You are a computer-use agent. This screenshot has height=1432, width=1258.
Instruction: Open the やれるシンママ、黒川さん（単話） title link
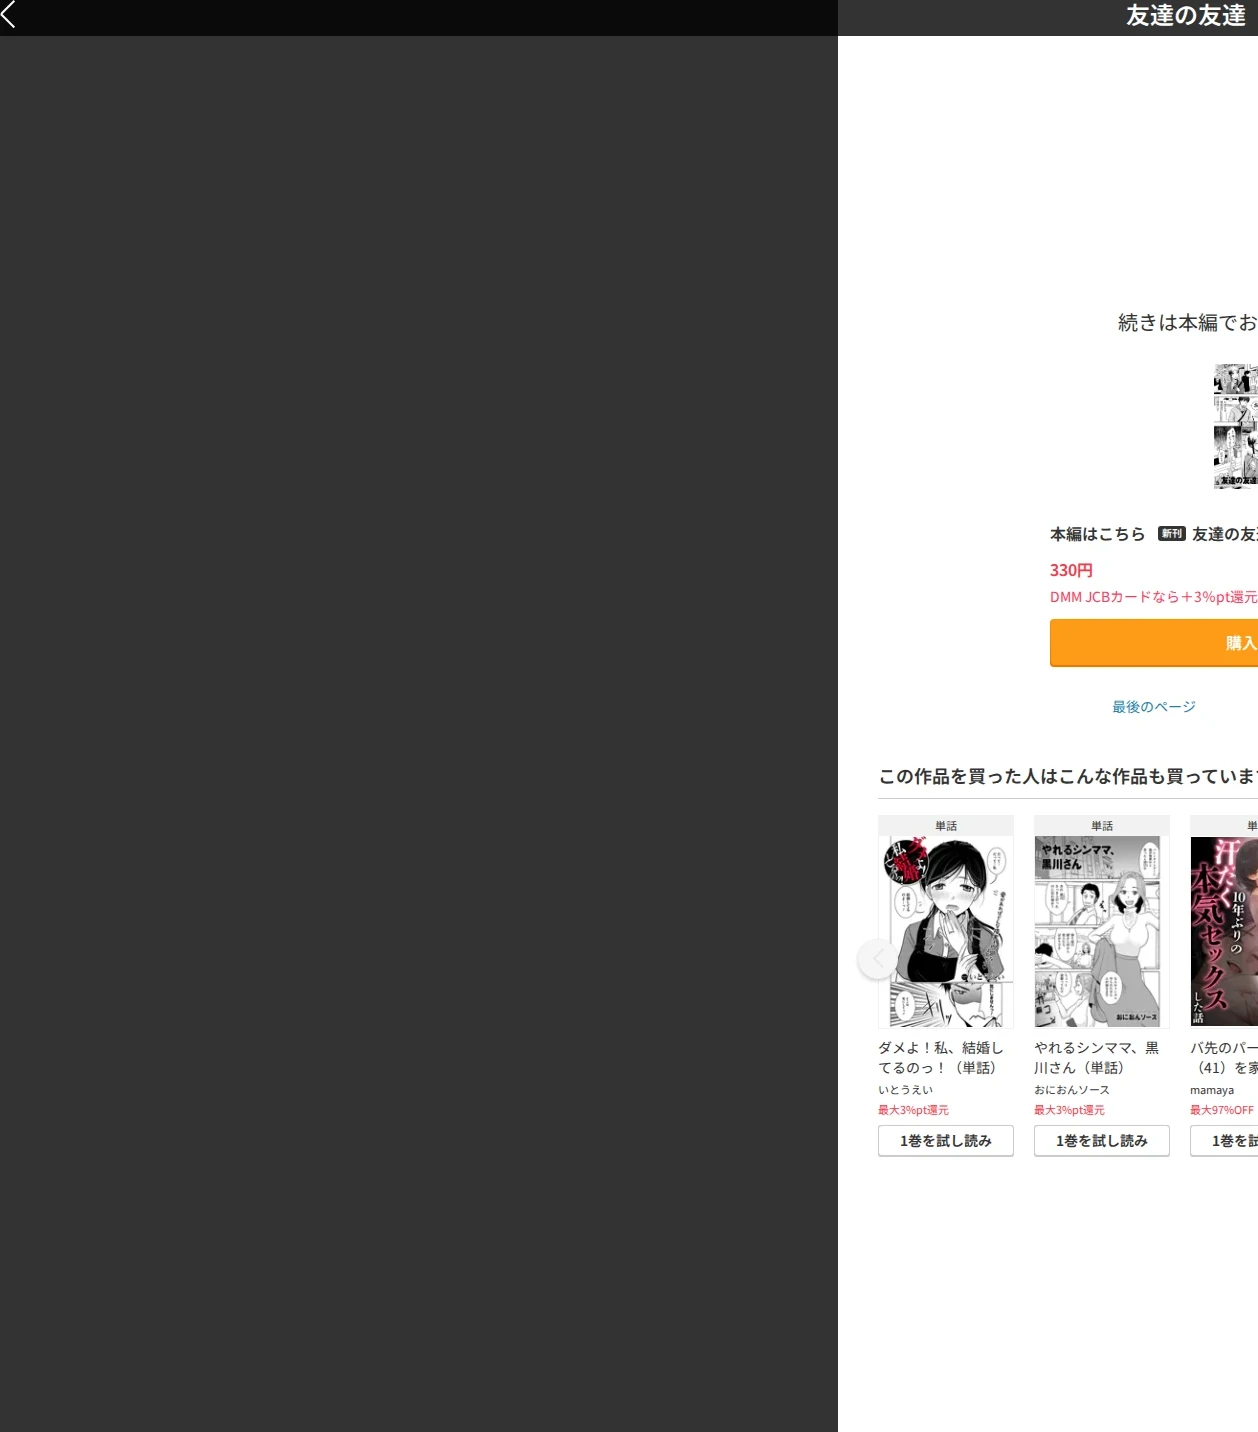(x=1097, y=1058)
